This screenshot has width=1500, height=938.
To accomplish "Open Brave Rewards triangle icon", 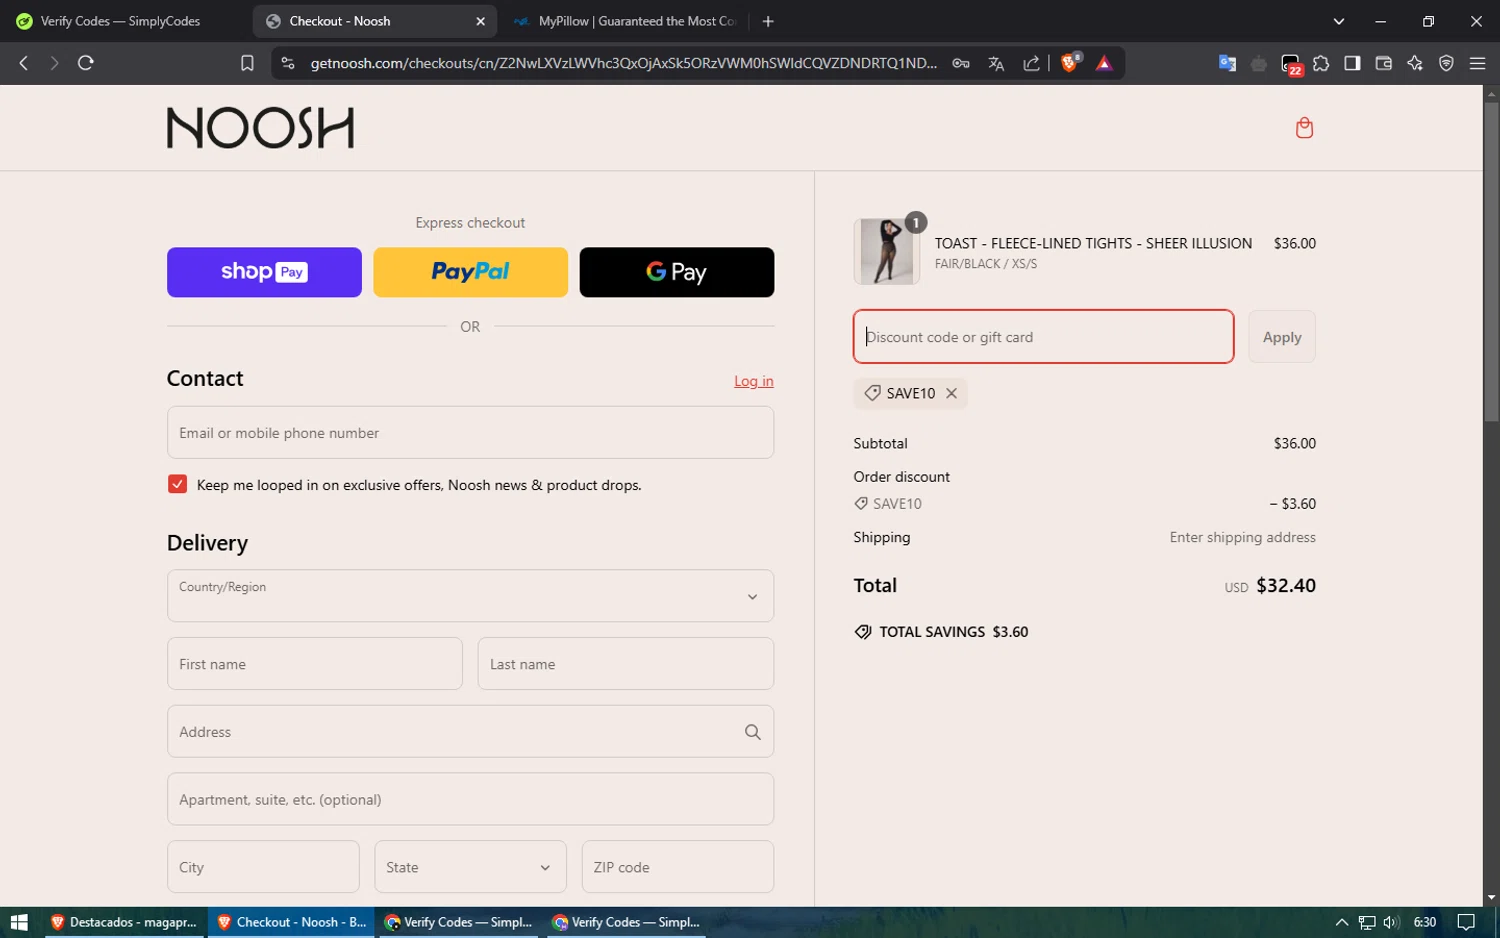I will (1104, 63).
